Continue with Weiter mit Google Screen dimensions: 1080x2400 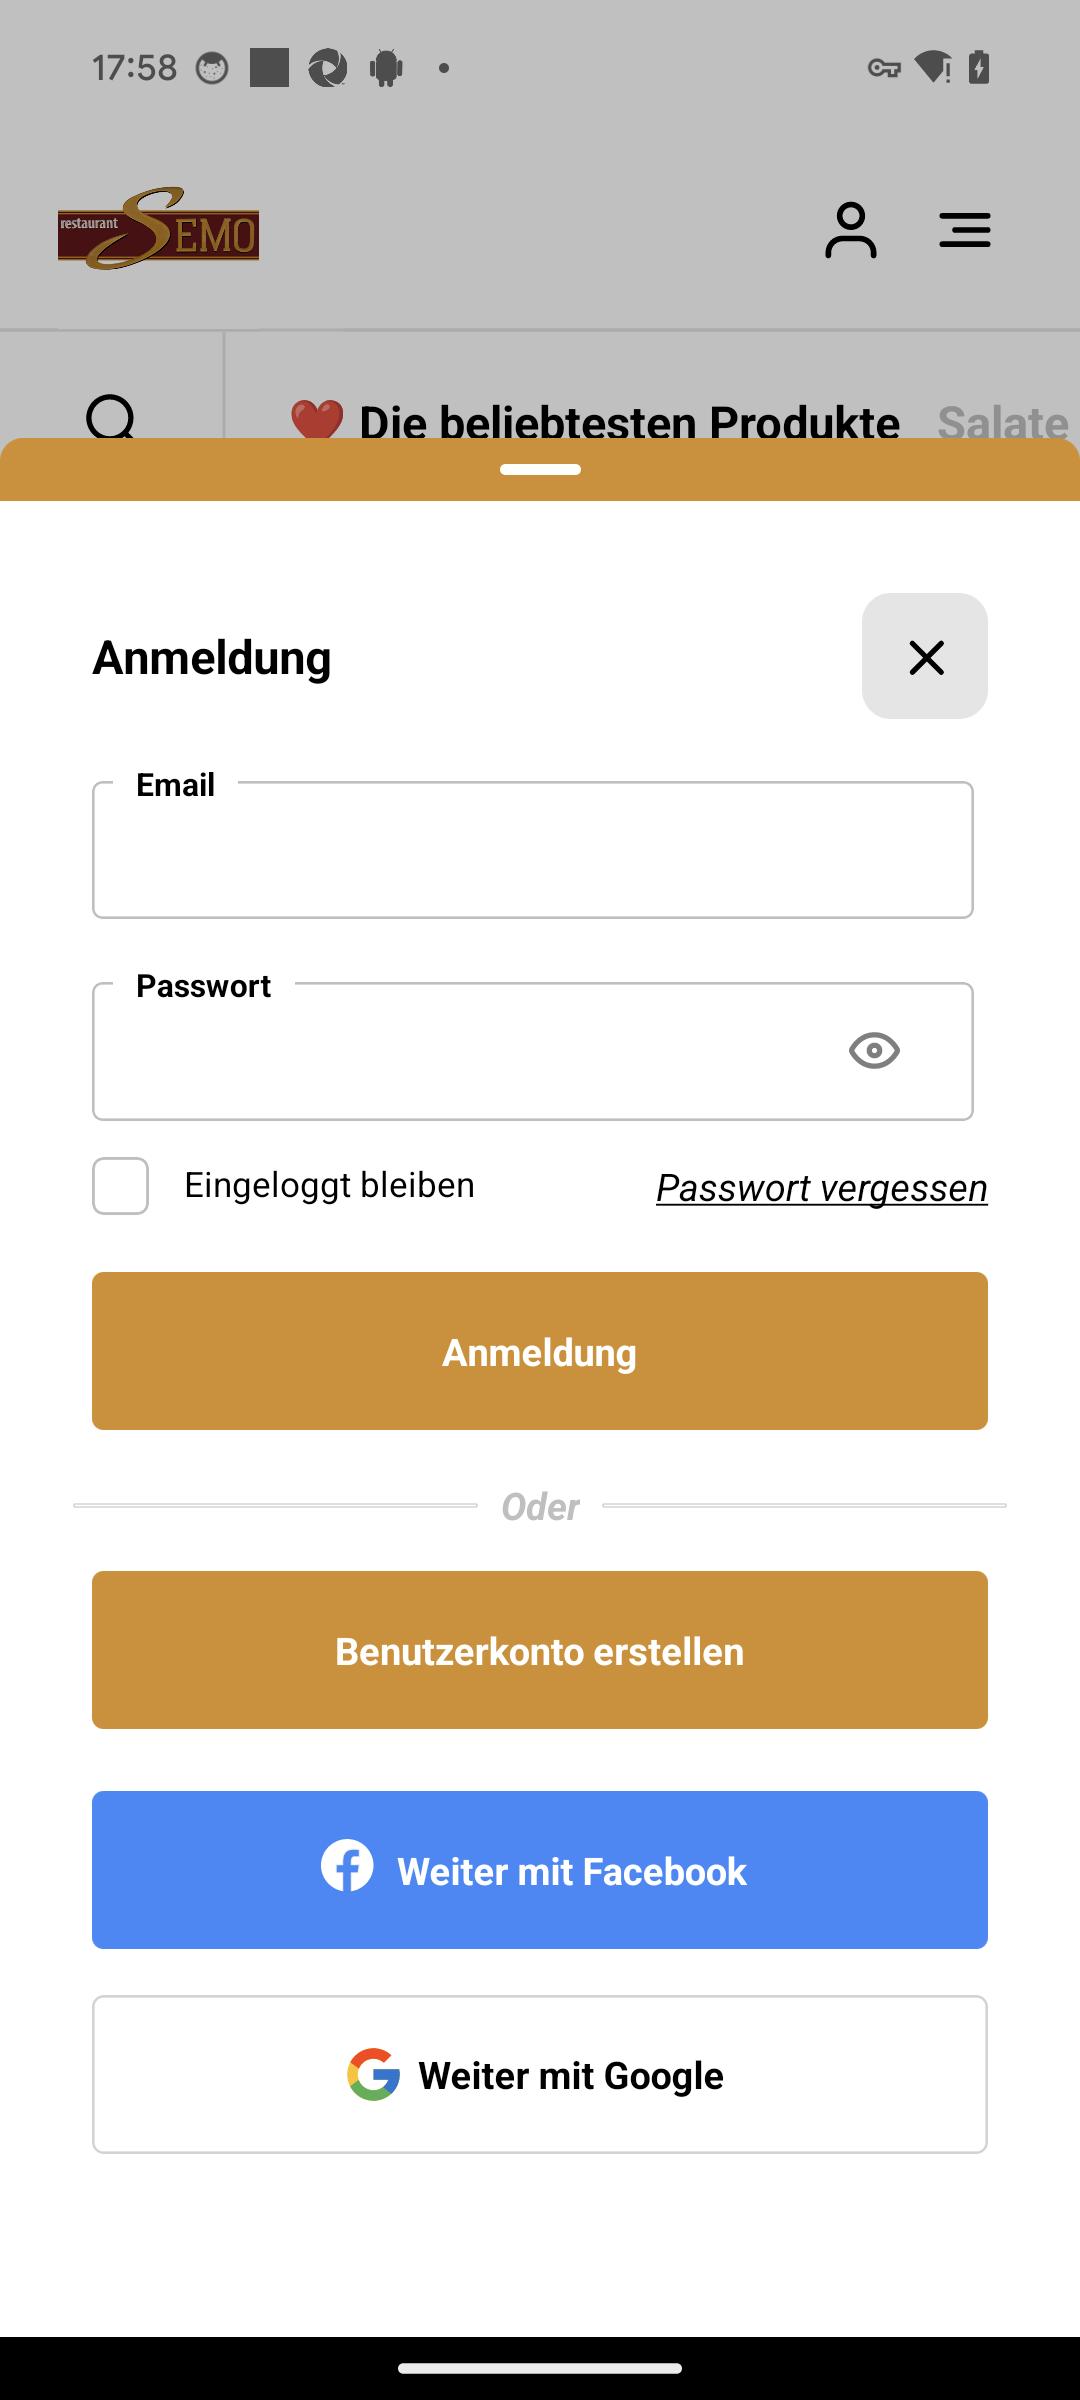[540, 2074]
